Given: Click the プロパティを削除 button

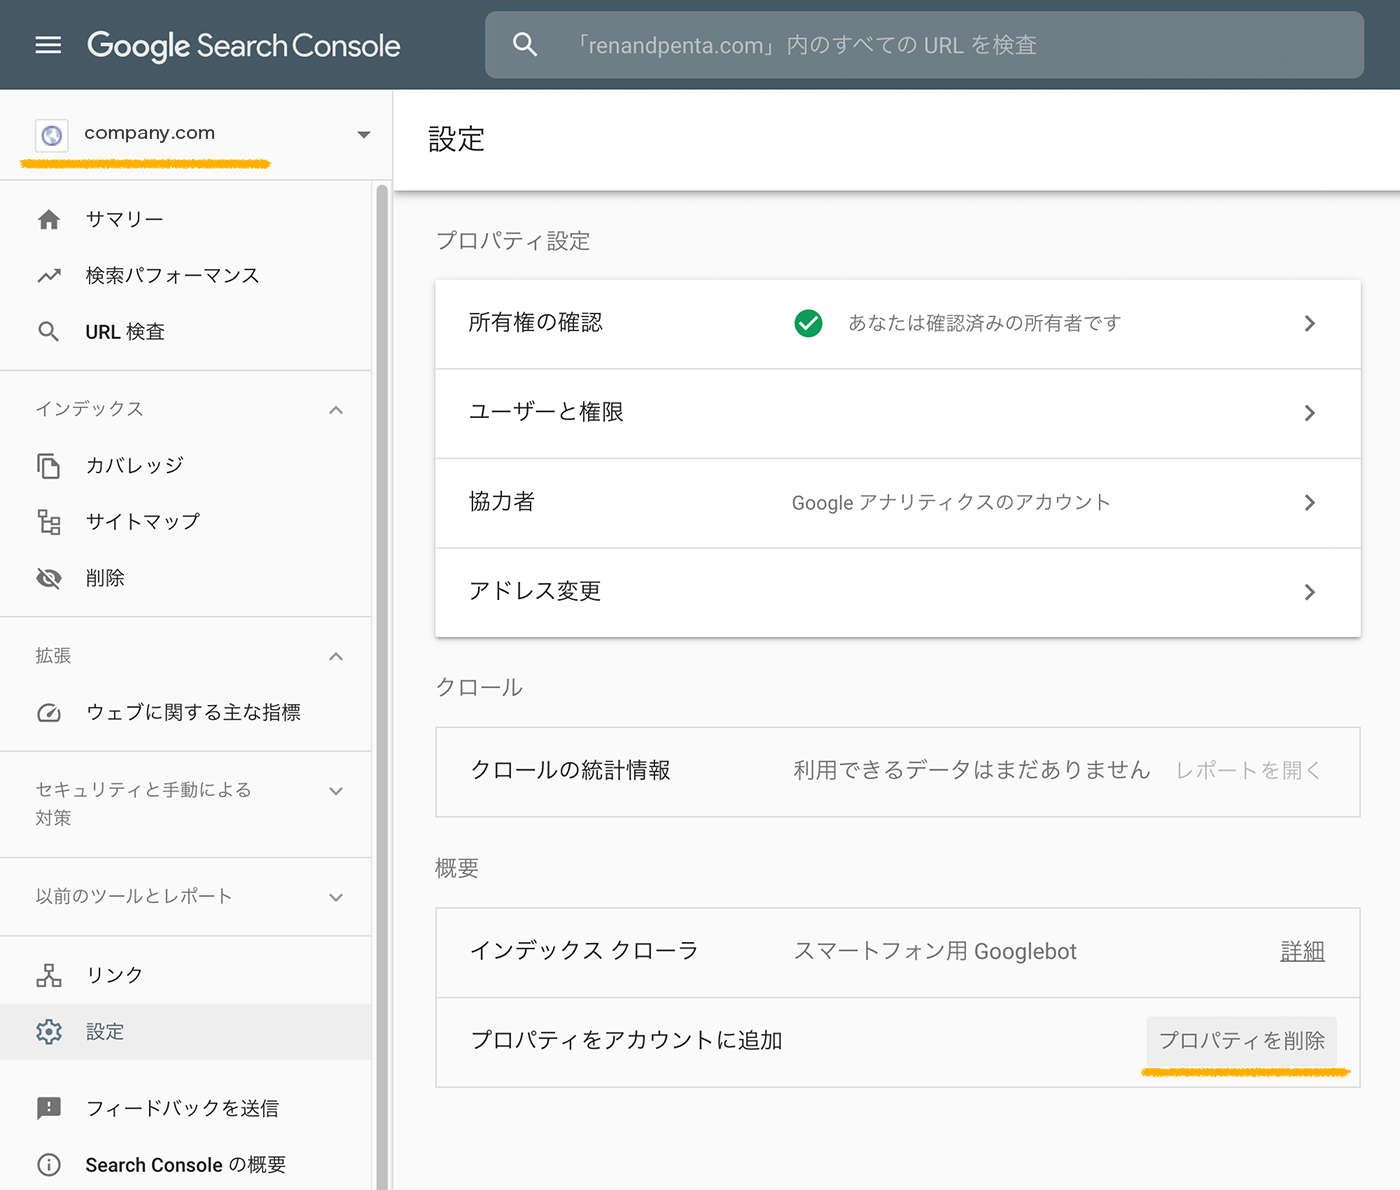Looking at the screenshot, I should [1241, 1041].
